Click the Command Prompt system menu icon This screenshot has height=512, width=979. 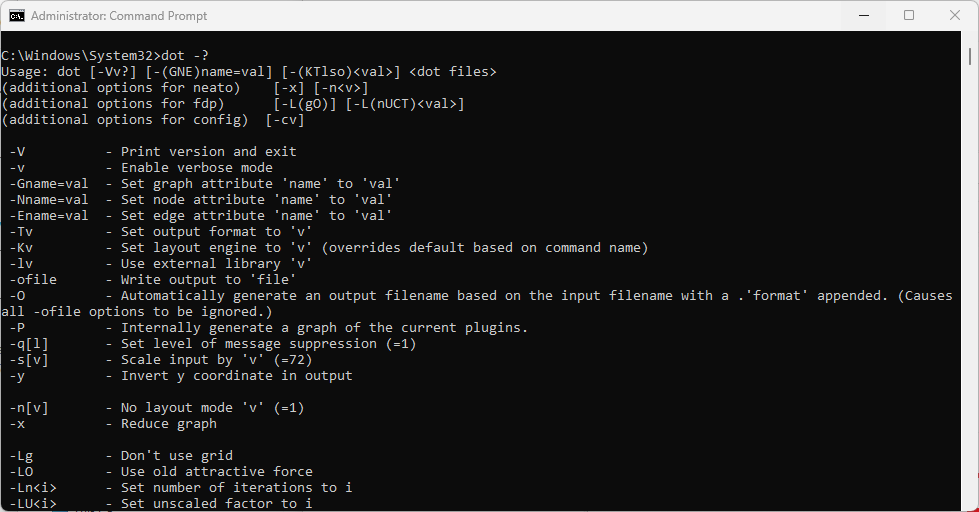(x=17, y=15)
